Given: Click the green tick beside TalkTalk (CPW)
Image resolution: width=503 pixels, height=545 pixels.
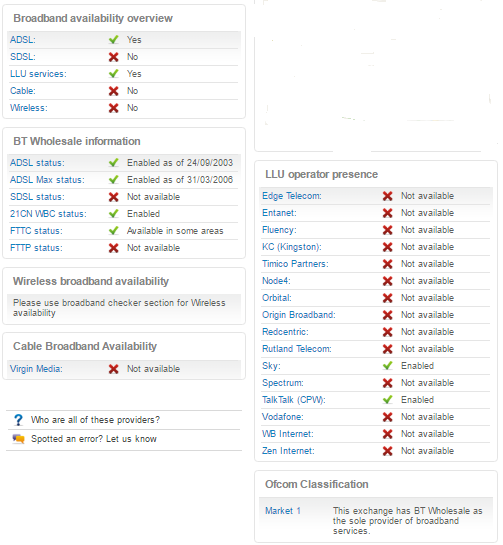Looking at the screenshot, I should click(x=387, y=400).
